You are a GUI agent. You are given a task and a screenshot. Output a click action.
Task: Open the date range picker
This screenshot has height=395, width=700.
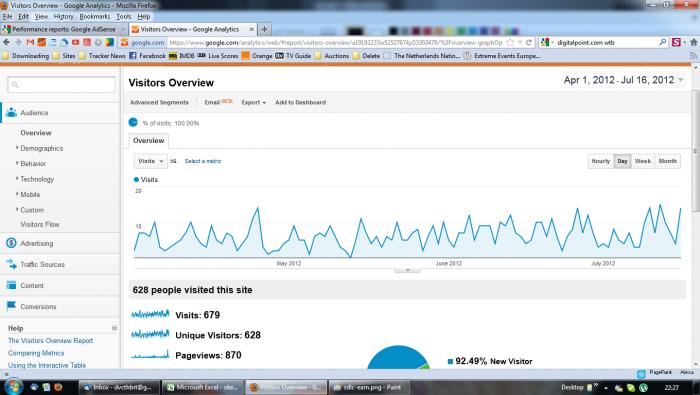click(623, 80)
